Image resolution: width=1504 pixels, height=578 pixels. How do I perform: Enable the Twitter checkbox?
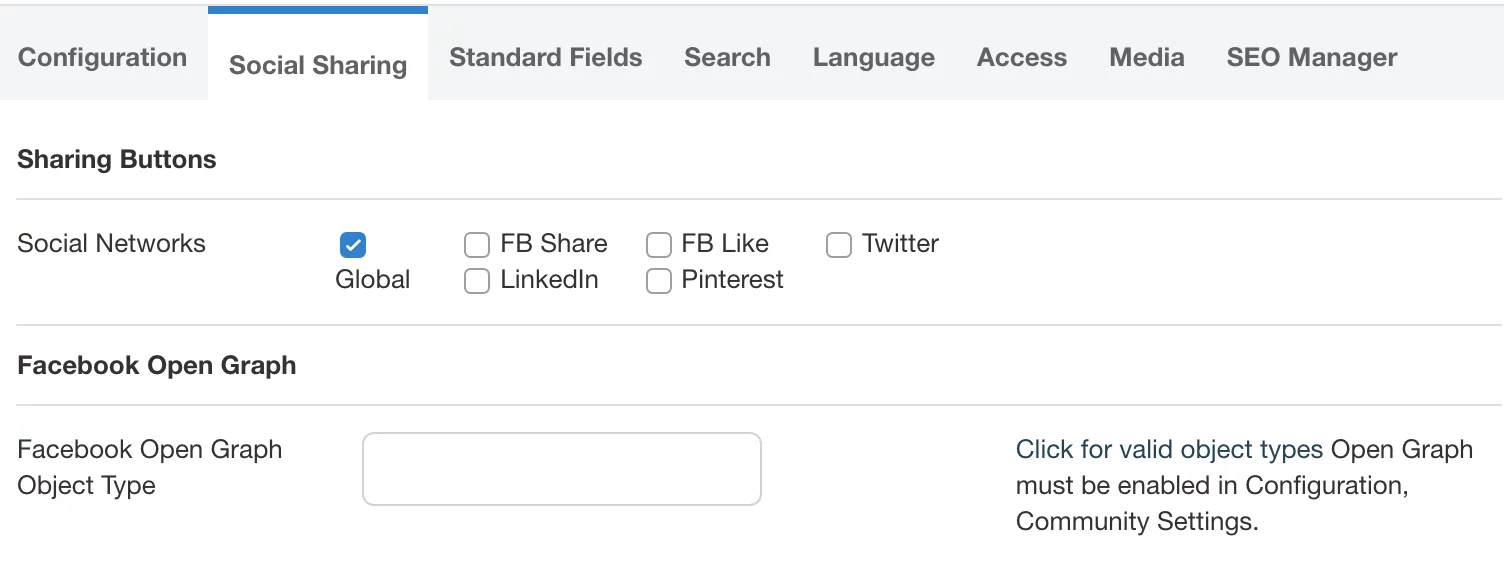(x=838, y=245)
